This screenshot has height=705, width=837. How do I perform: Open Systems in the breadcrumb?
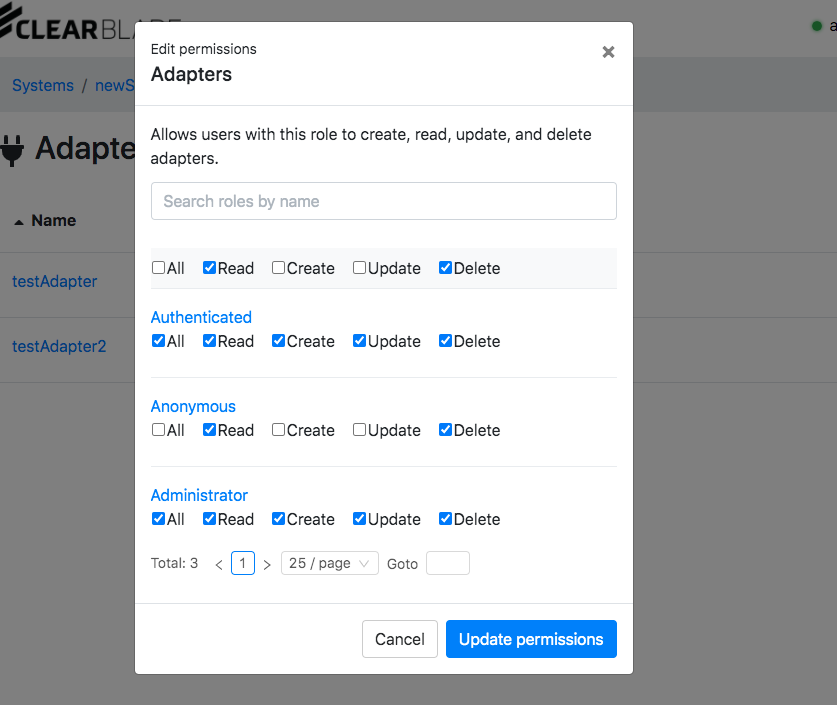pos(43,86)
